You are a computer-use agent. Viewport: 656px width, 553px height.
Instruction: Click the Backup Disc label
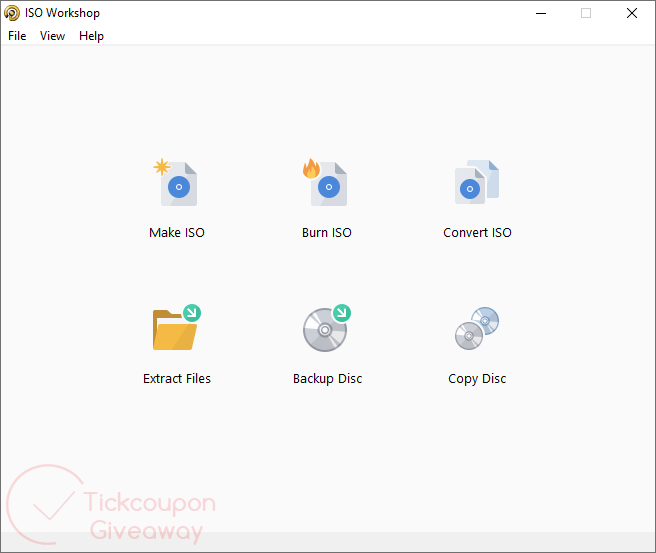[328, 379]
